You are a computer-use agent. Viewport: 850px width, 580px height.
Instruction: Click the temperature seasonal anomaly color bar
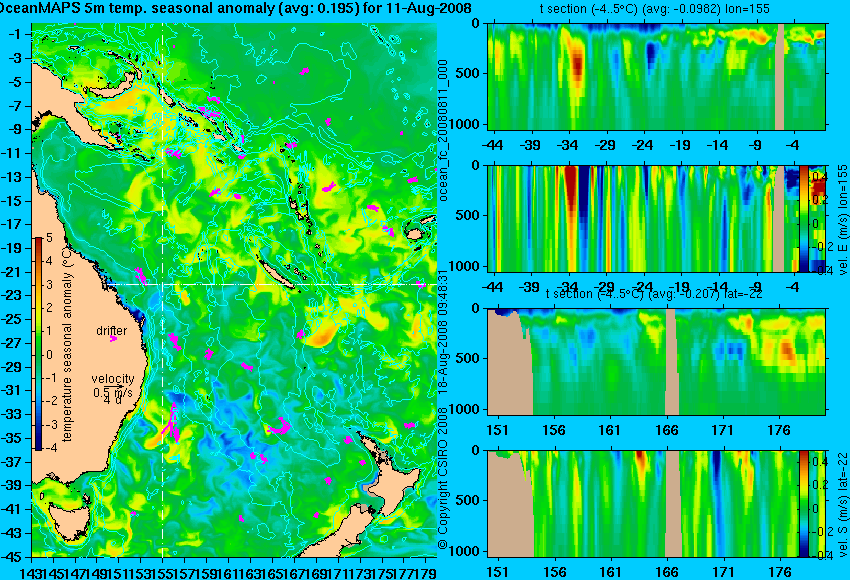pos(38,344)
